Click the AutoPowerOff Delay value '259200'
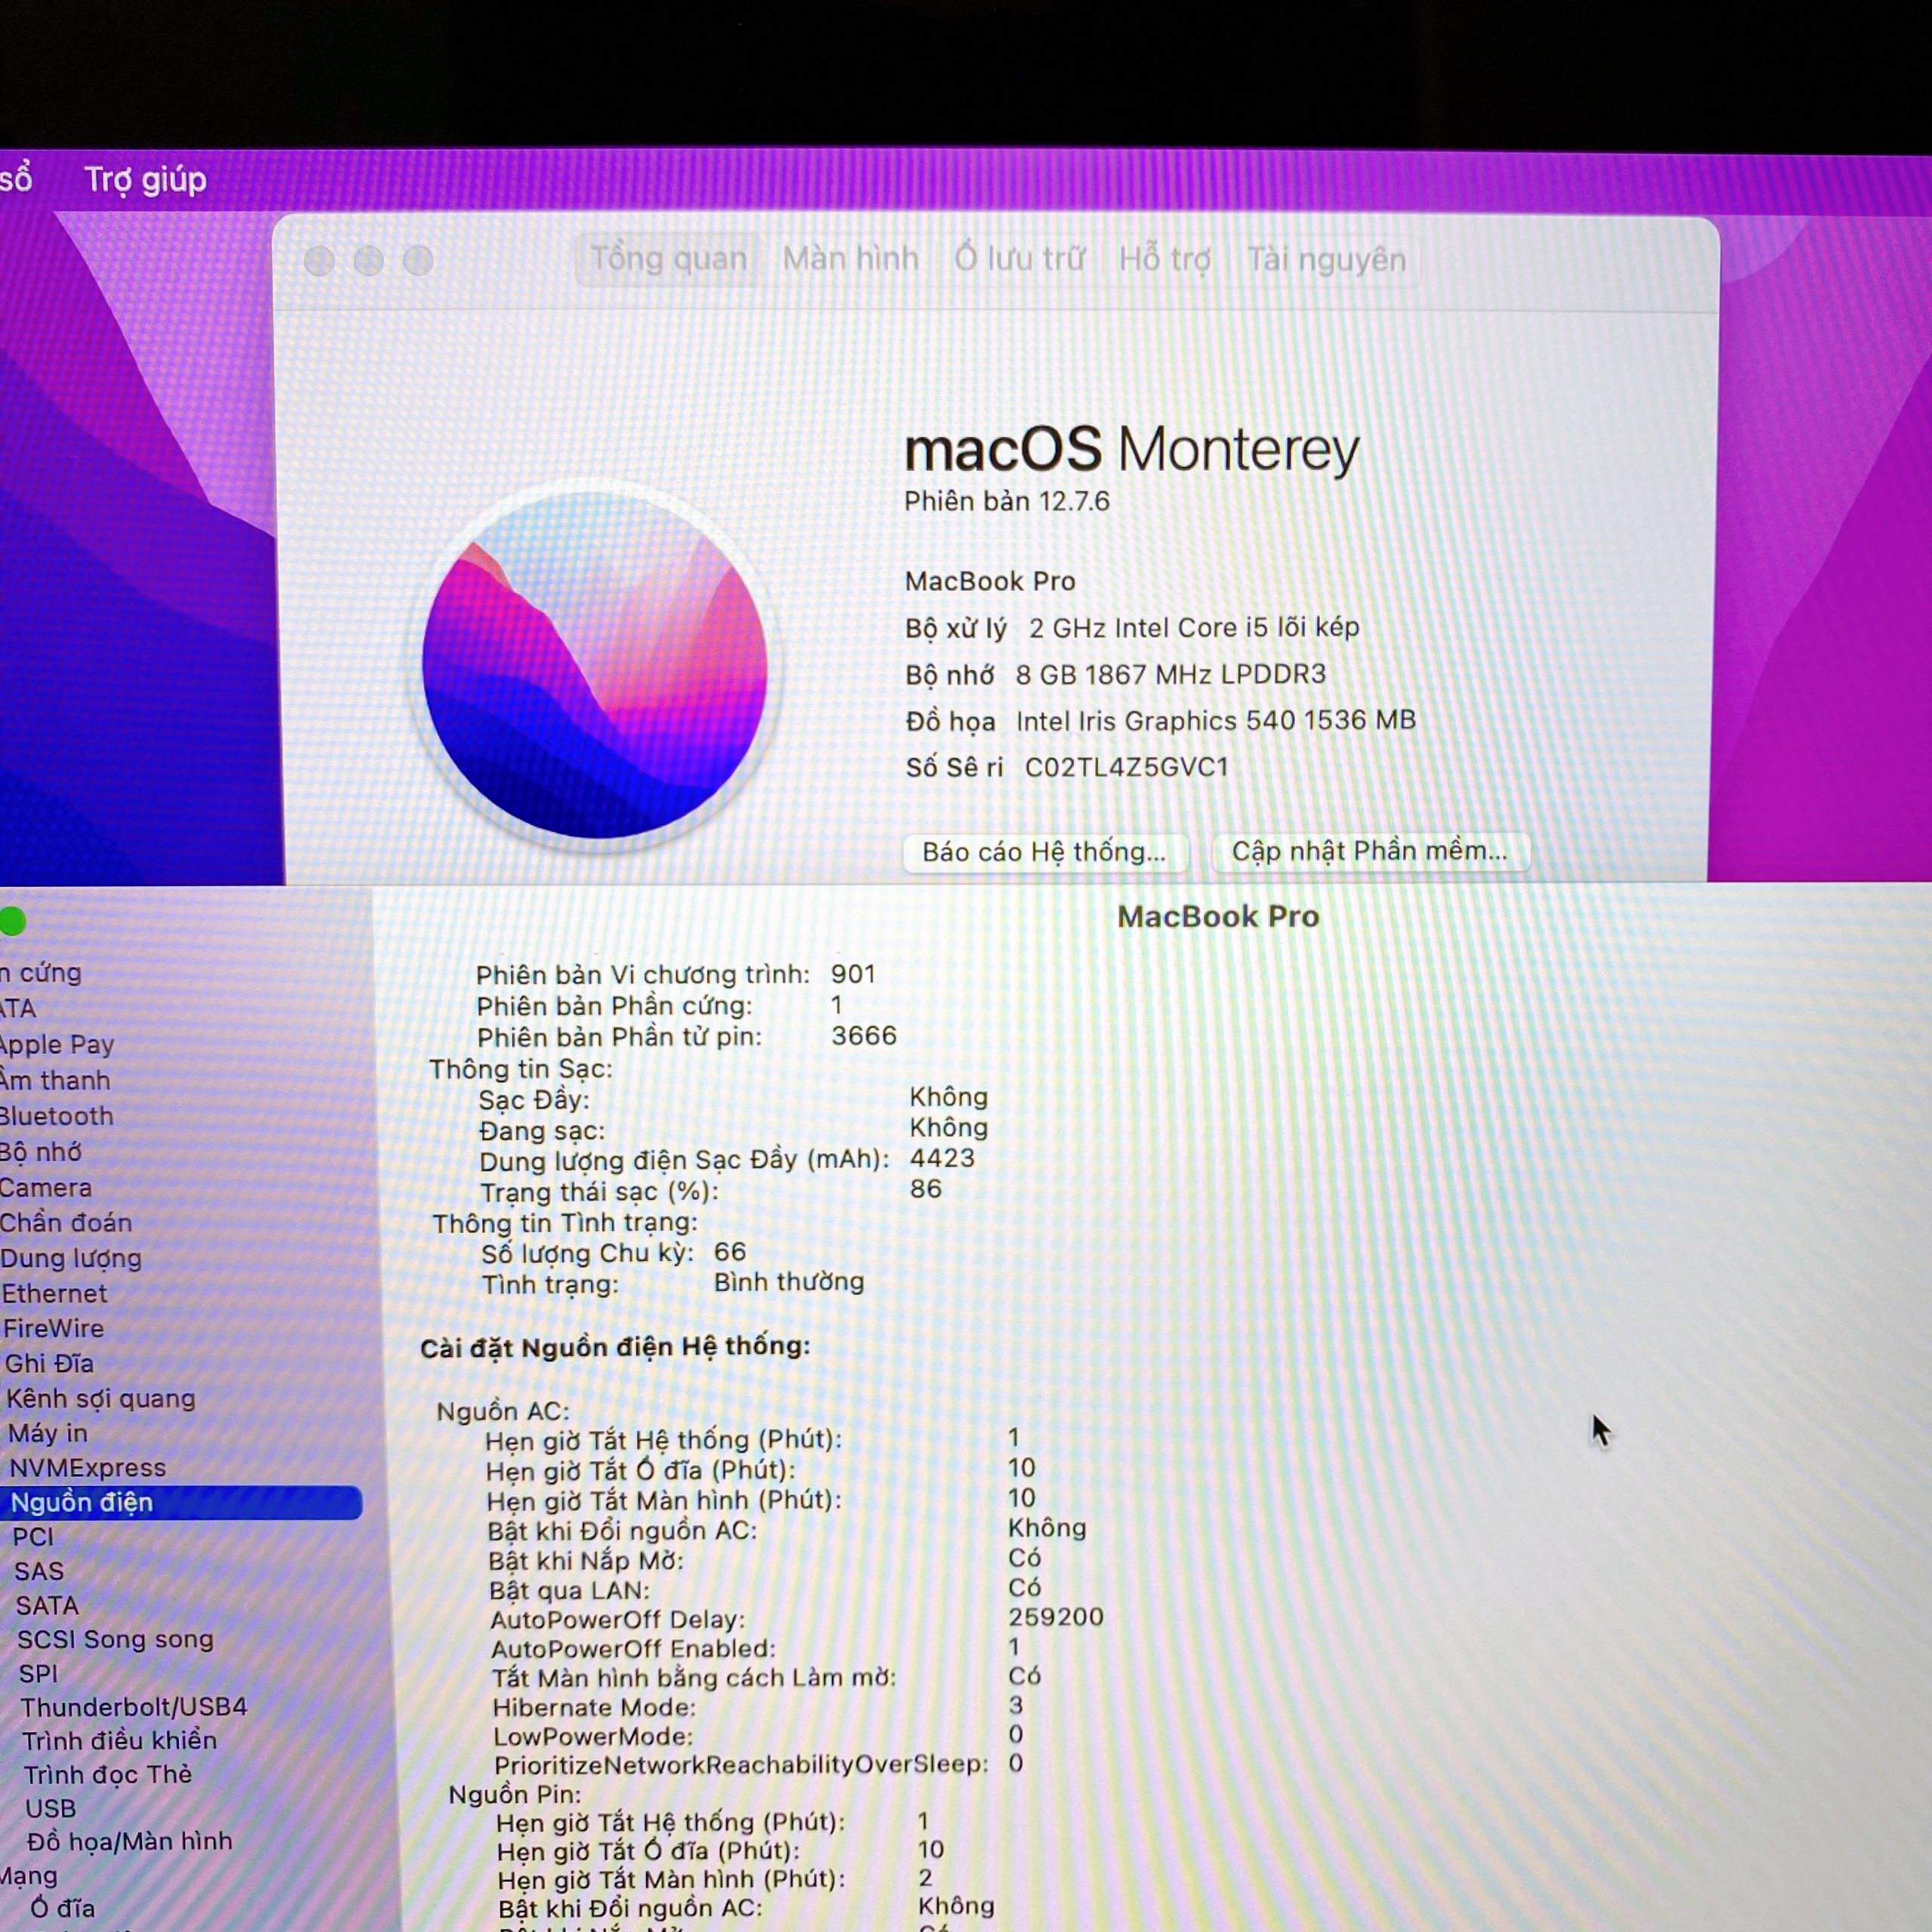 (1056, 1617)
